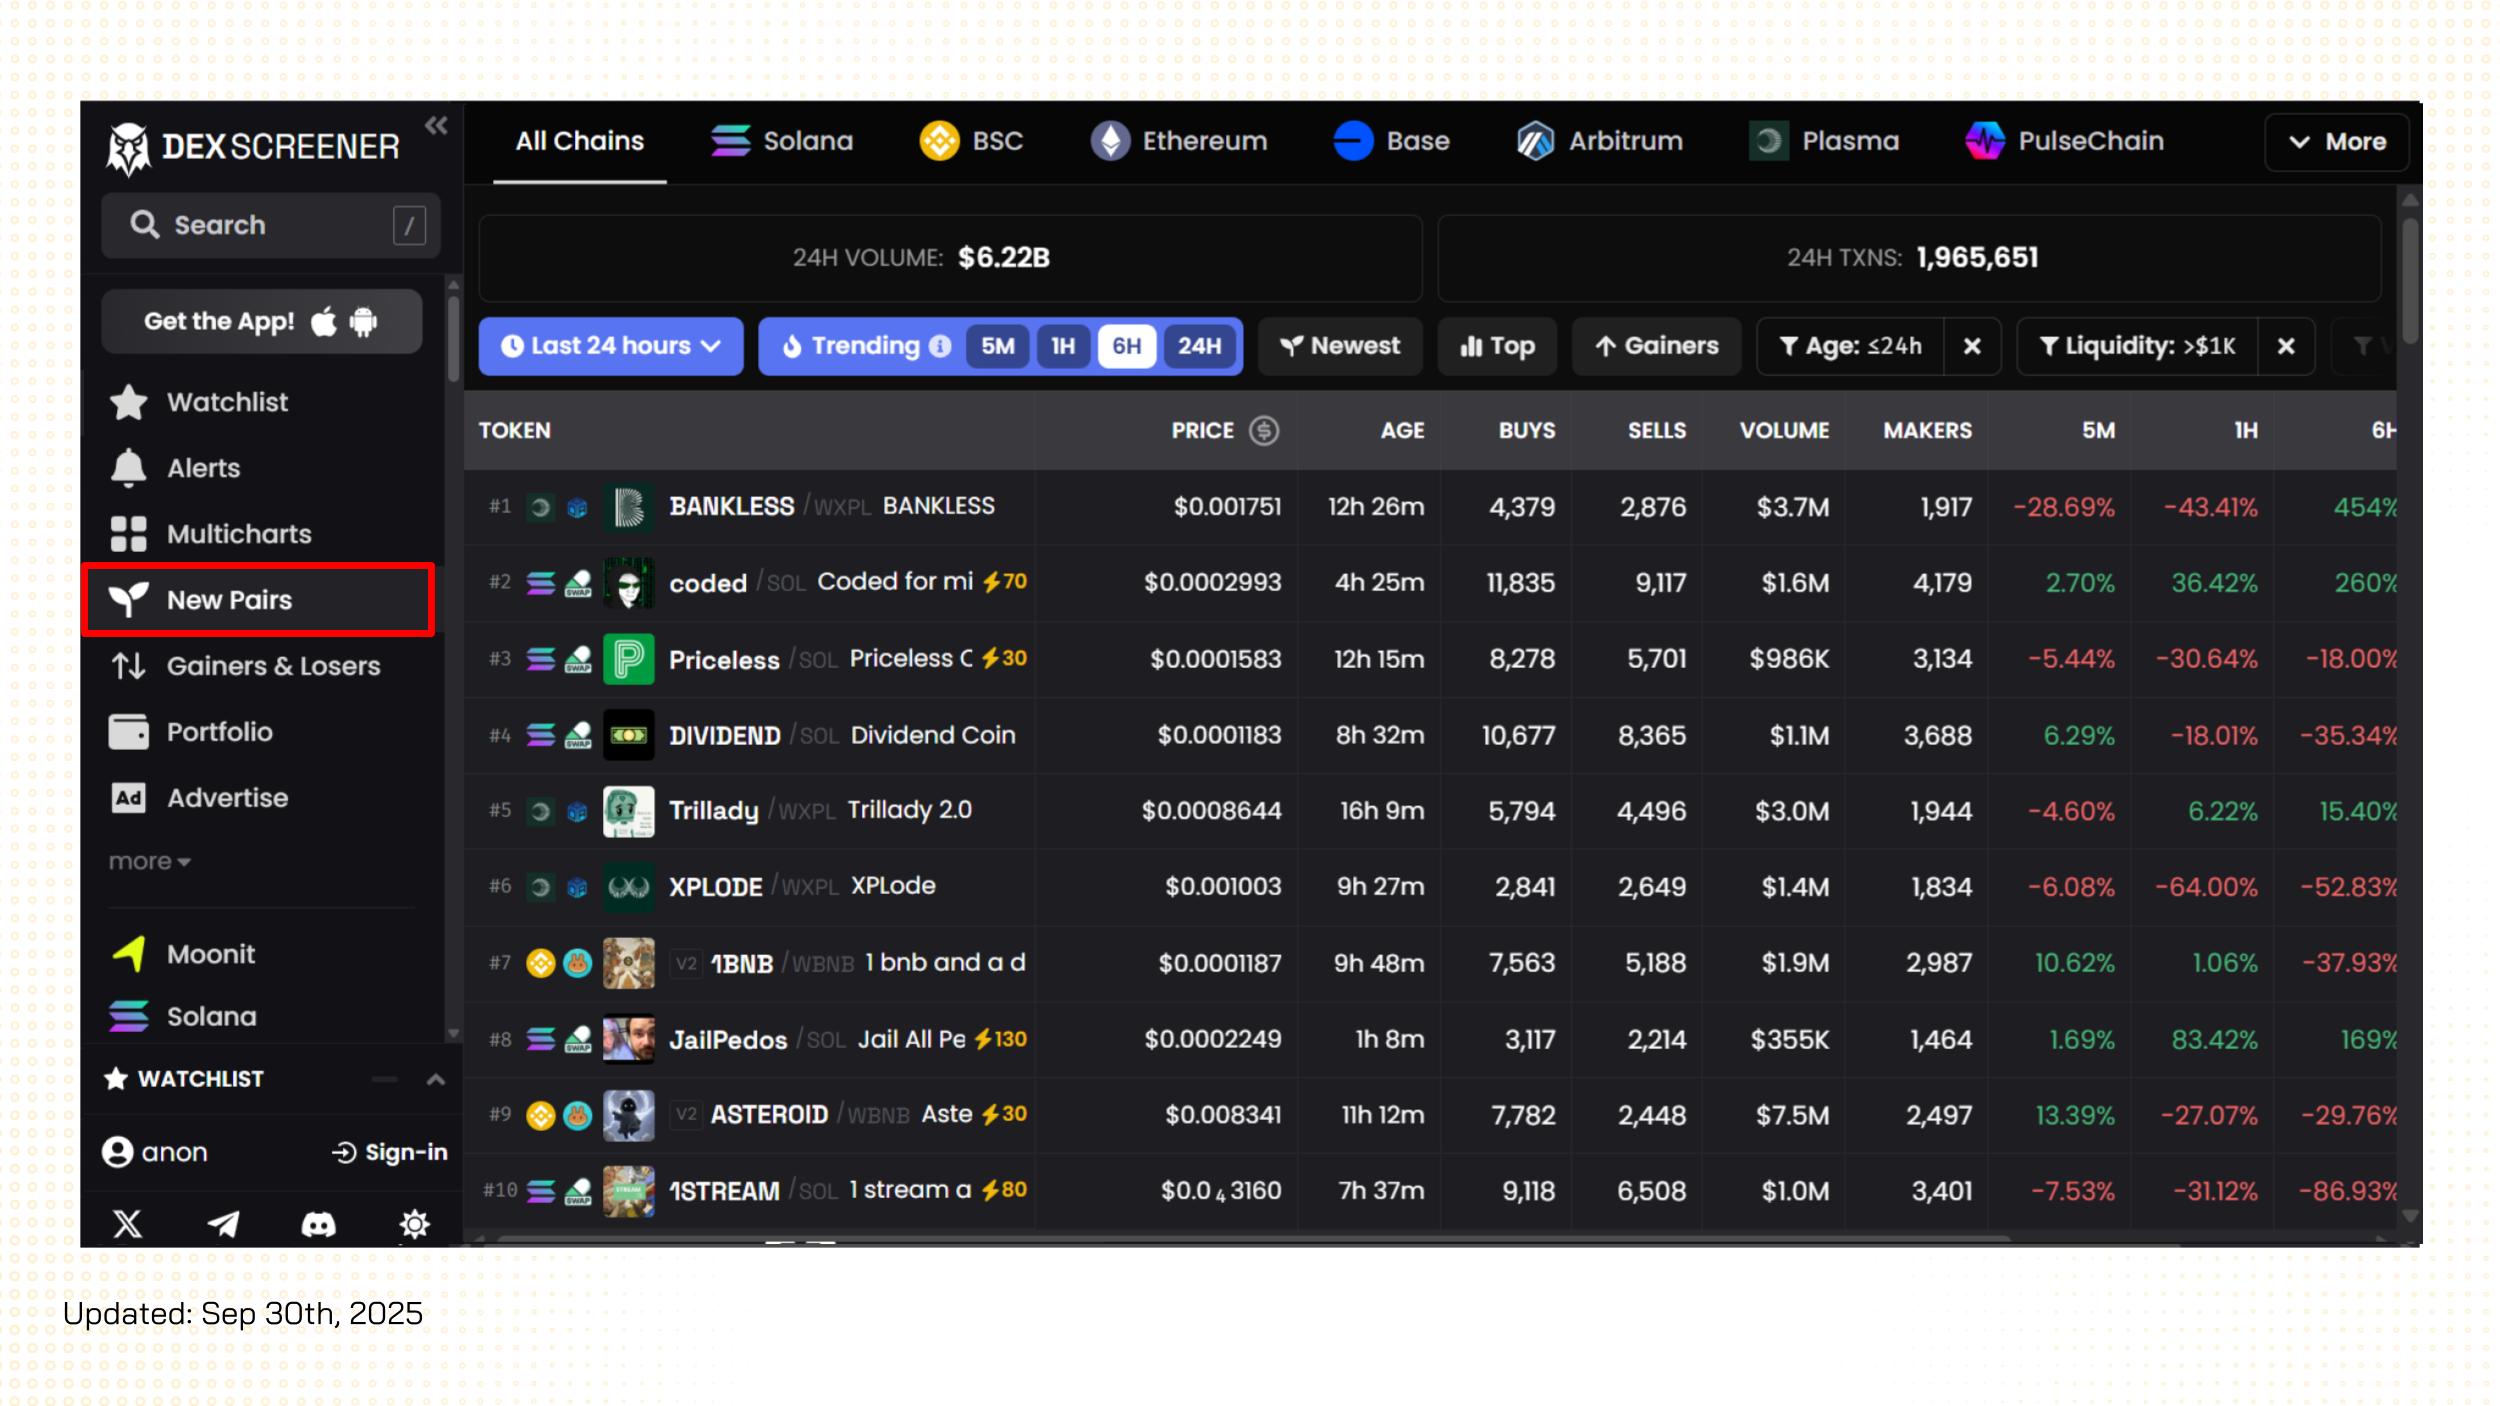
Task: Select the 24H trending timeframe
Action: tap(1198, 346)
